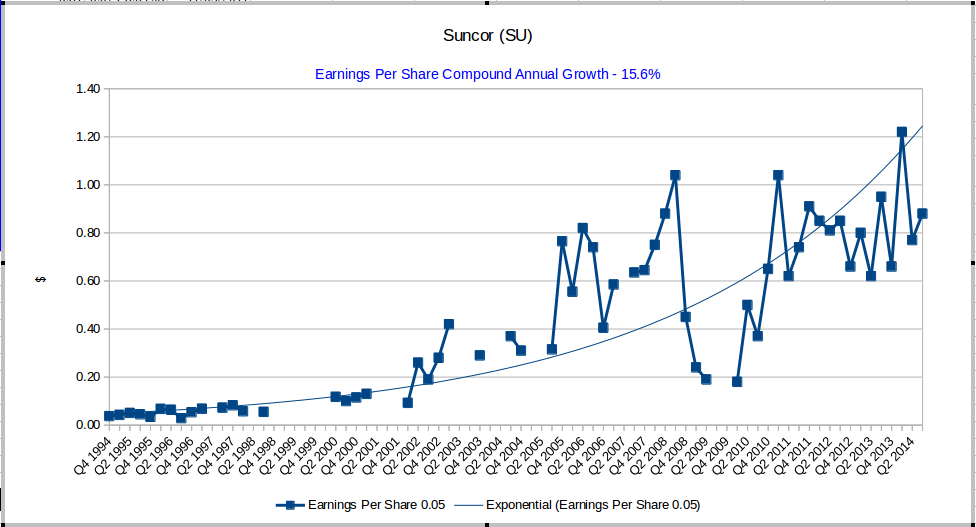Viewport: 976px width, 527px height.
Task: Click the 'Q2 2005' x-axis label
Action: click(525, 456)
